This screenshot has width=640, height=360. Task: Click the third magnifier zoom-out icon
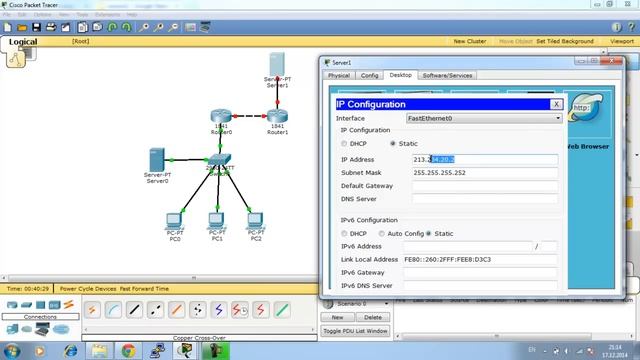tap(173, 27)
